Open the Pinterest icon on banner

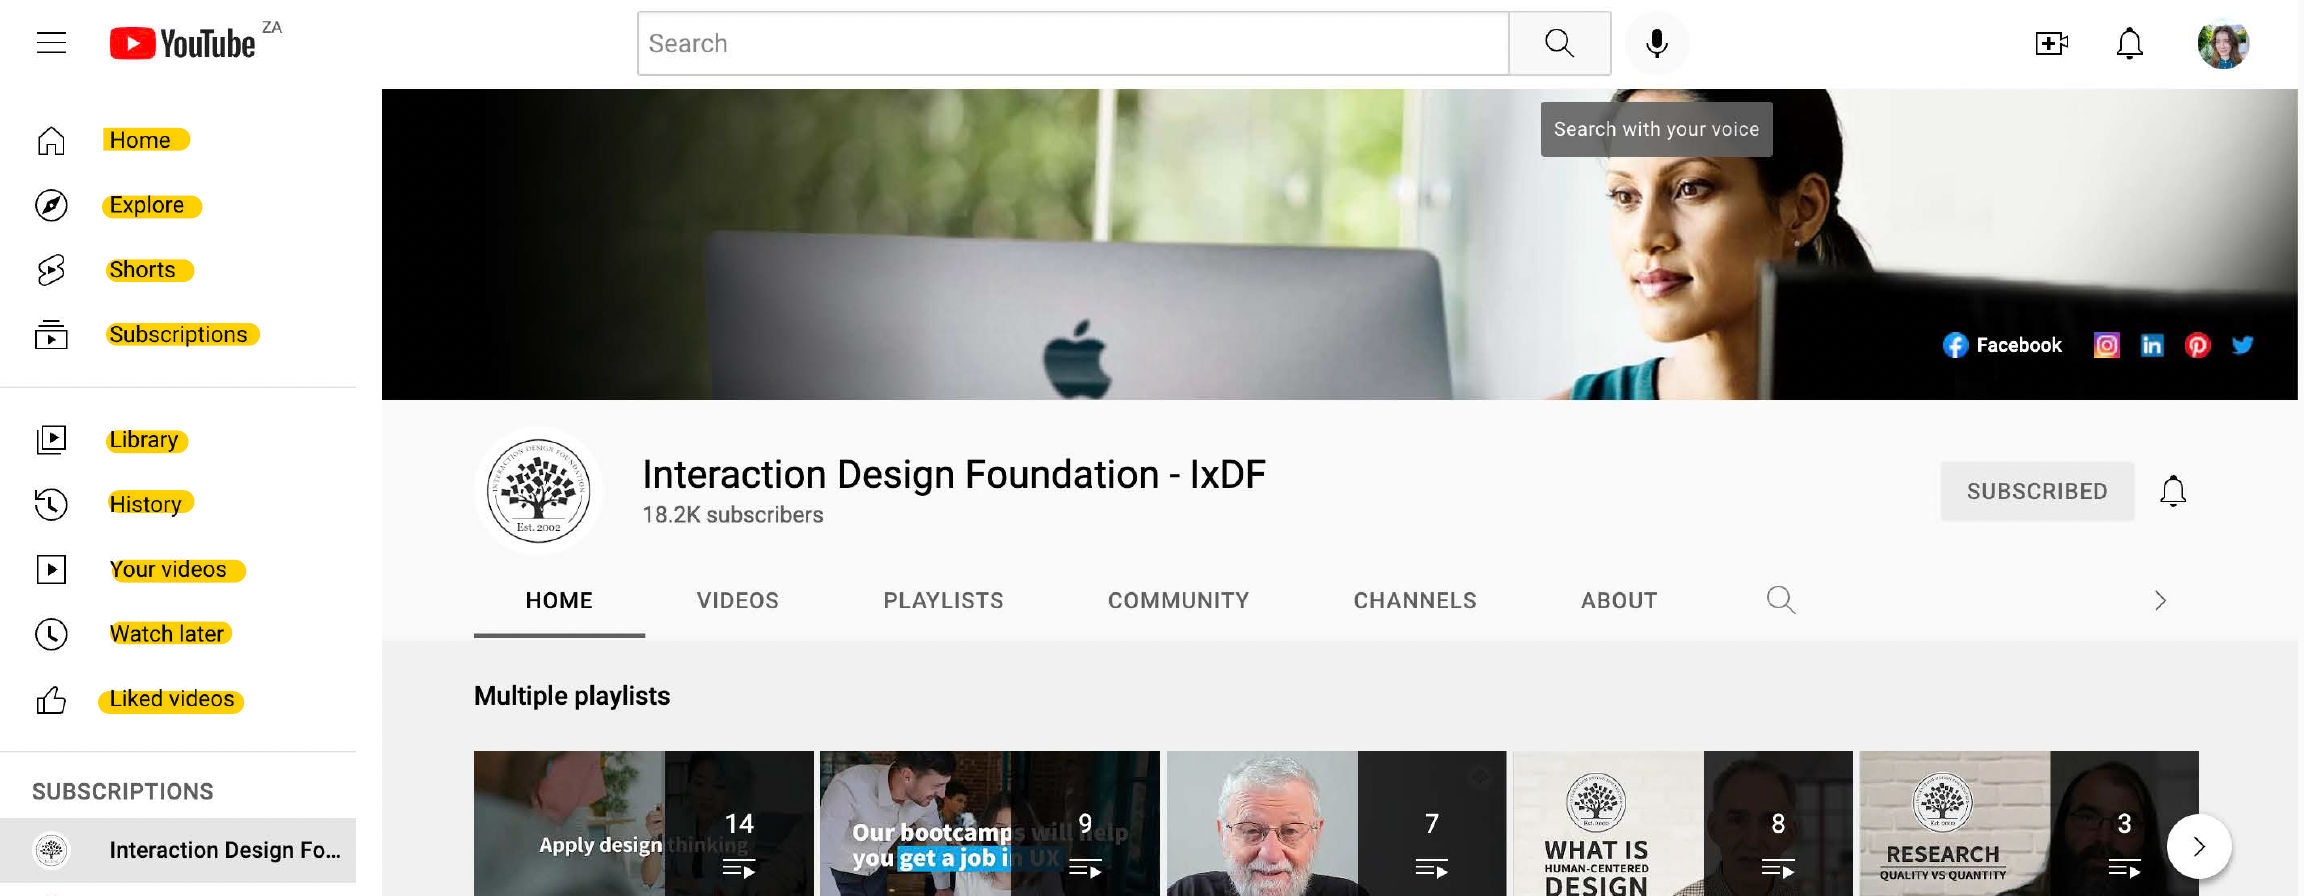pyautogui.click(x=2197, y=345)
